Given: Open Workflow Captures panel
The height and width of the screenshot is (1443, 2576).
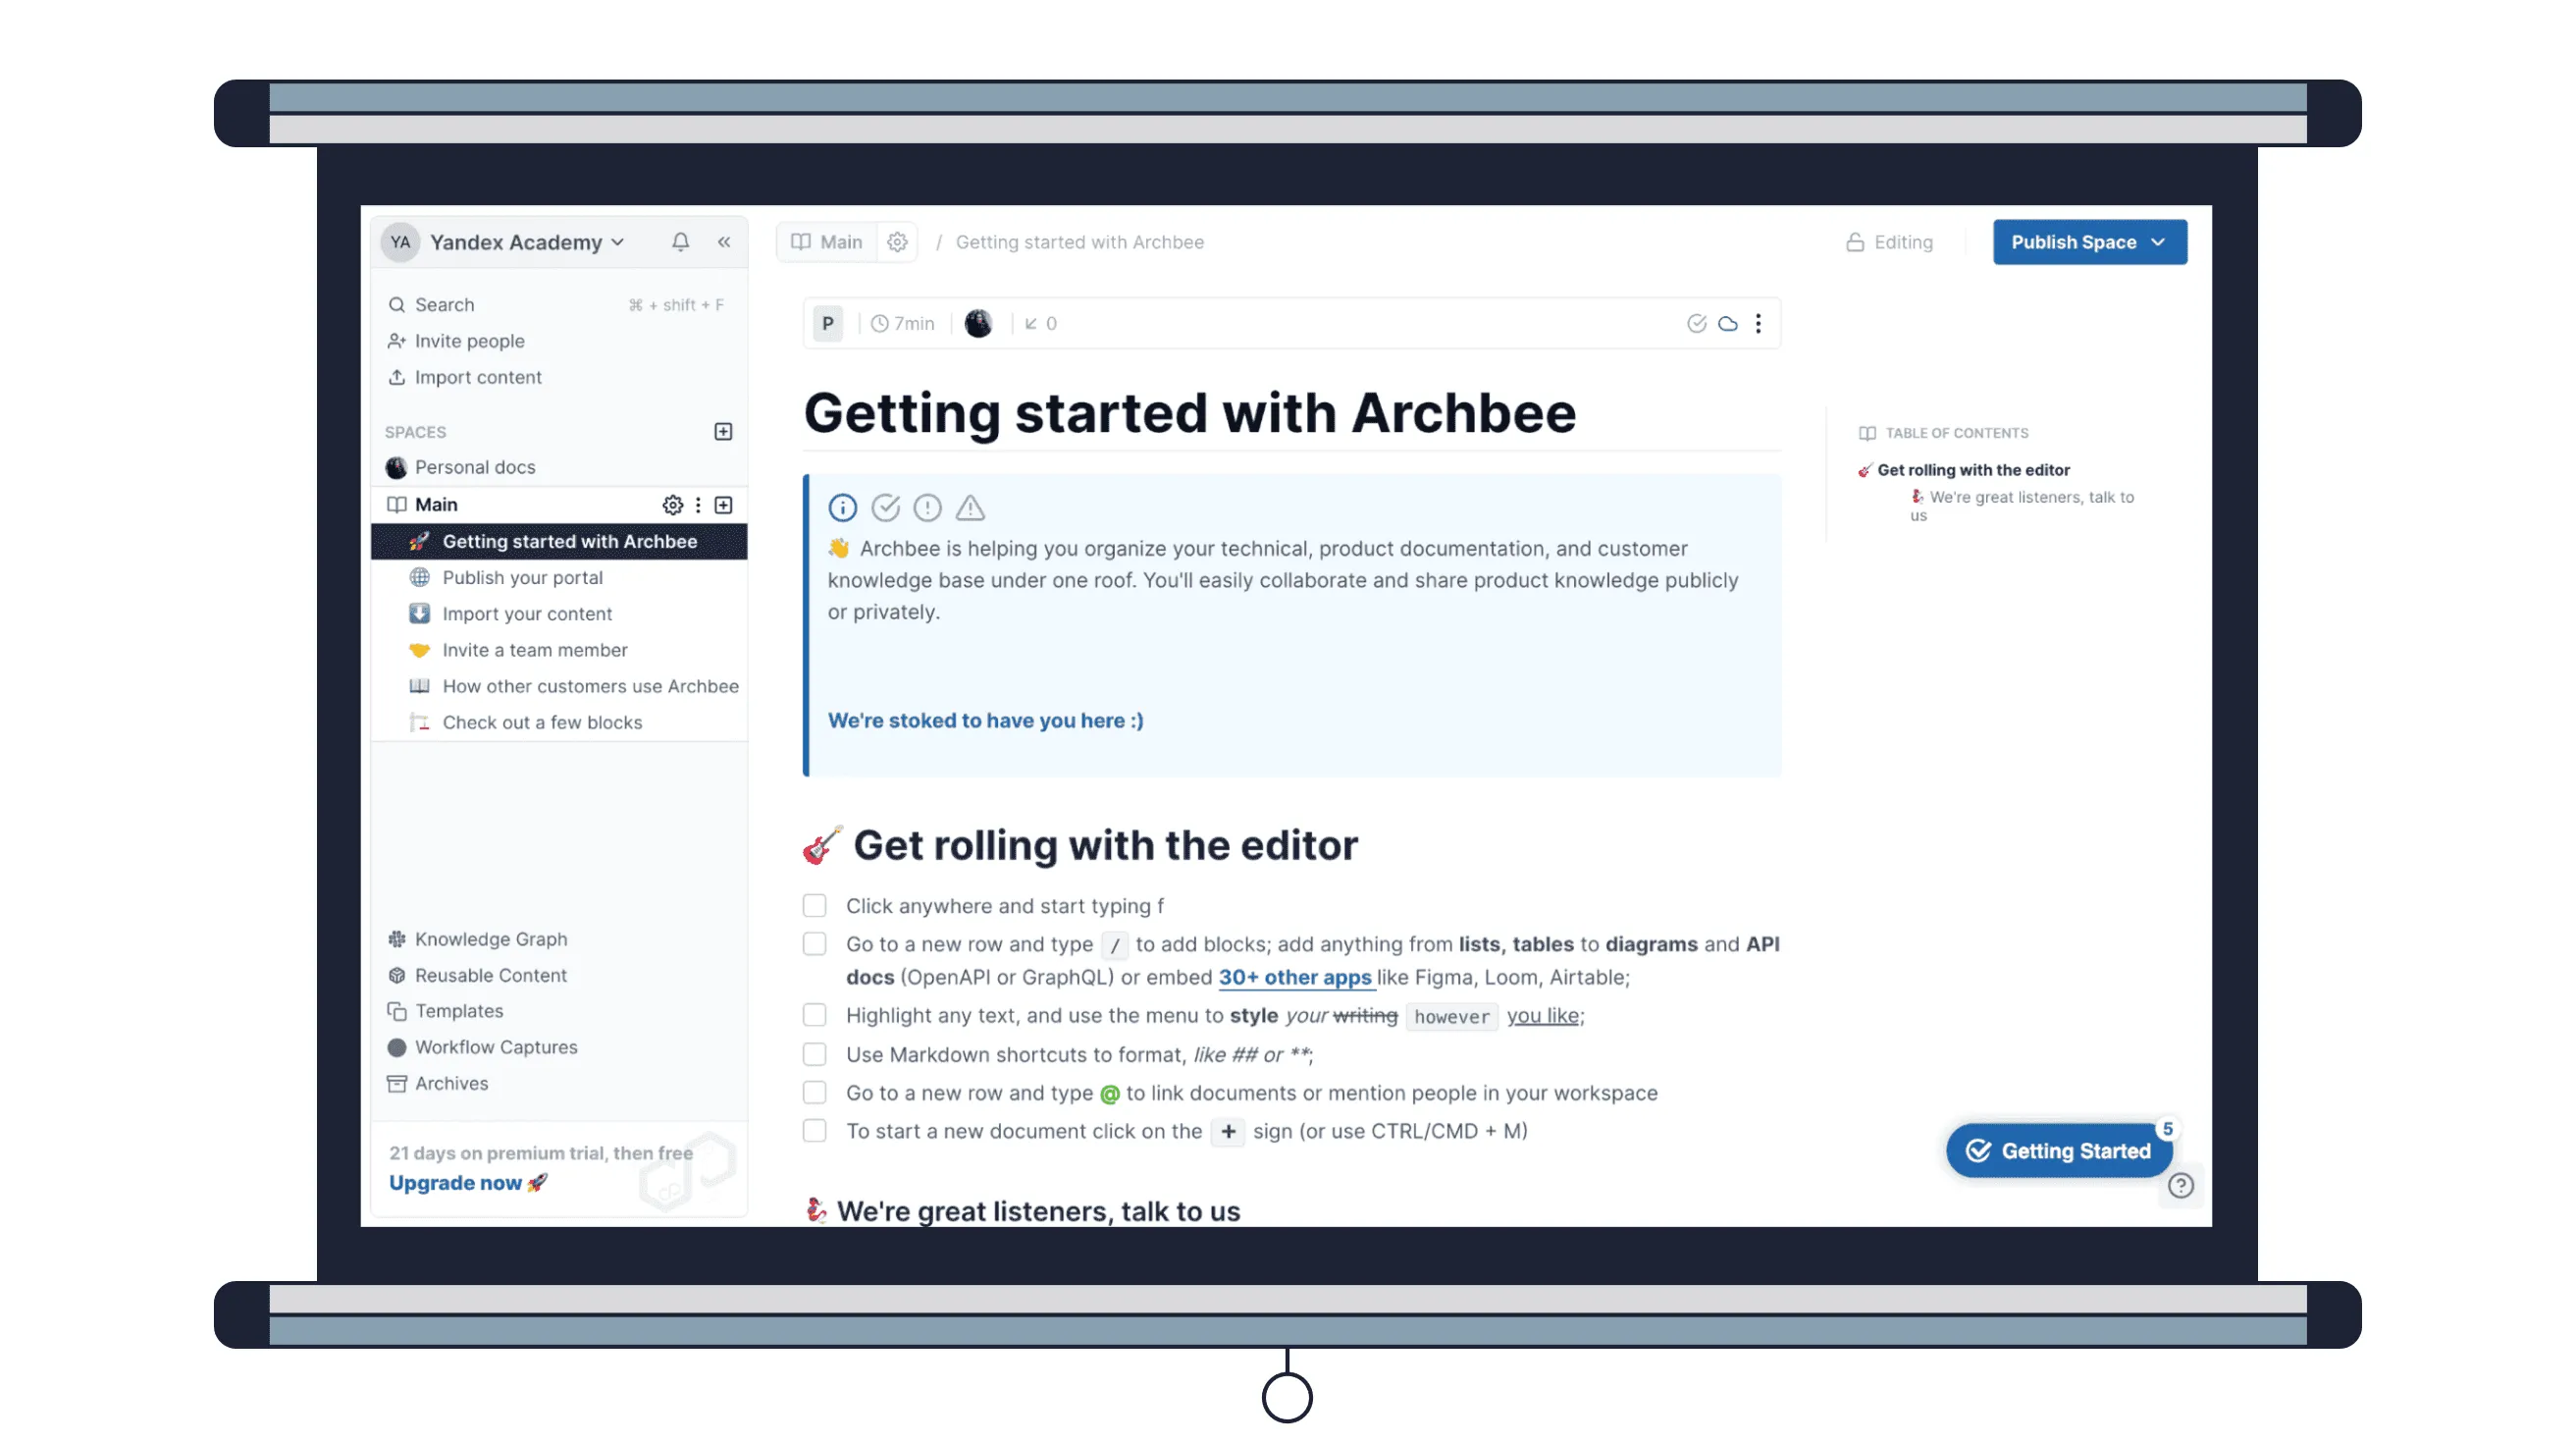Looking at the screenshot, I should (496, 1046).
